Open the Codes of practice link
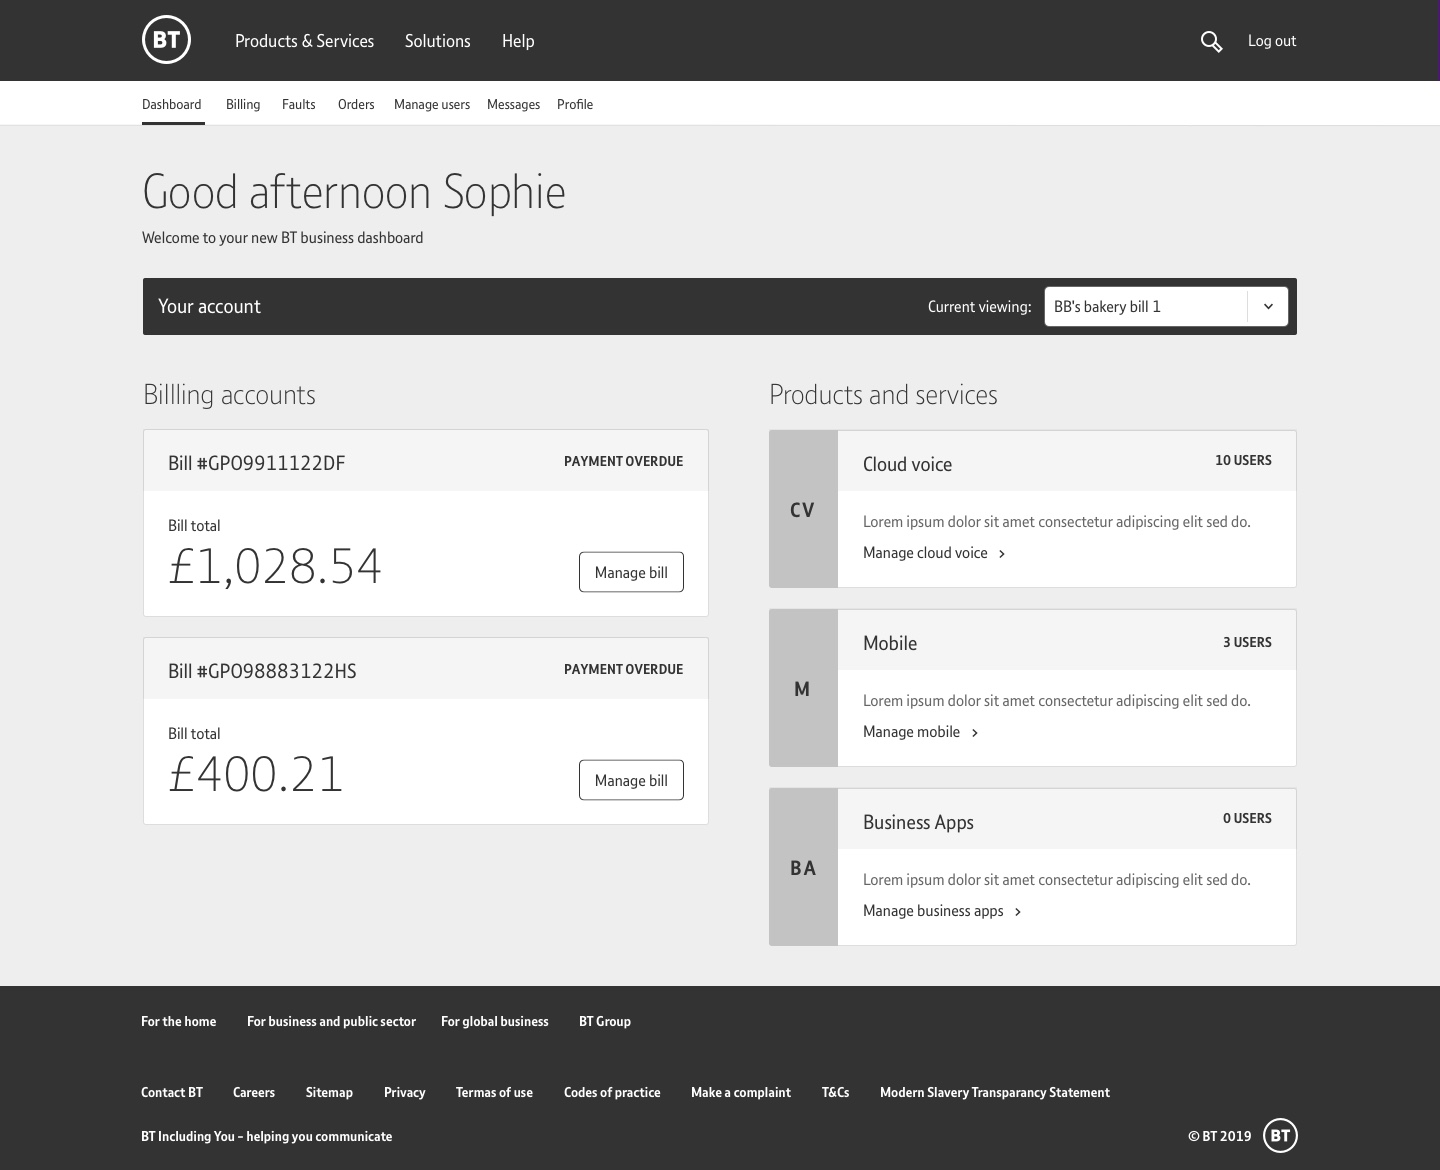This screenshot has width=1440, height=1170. (x=612, y=1092)
